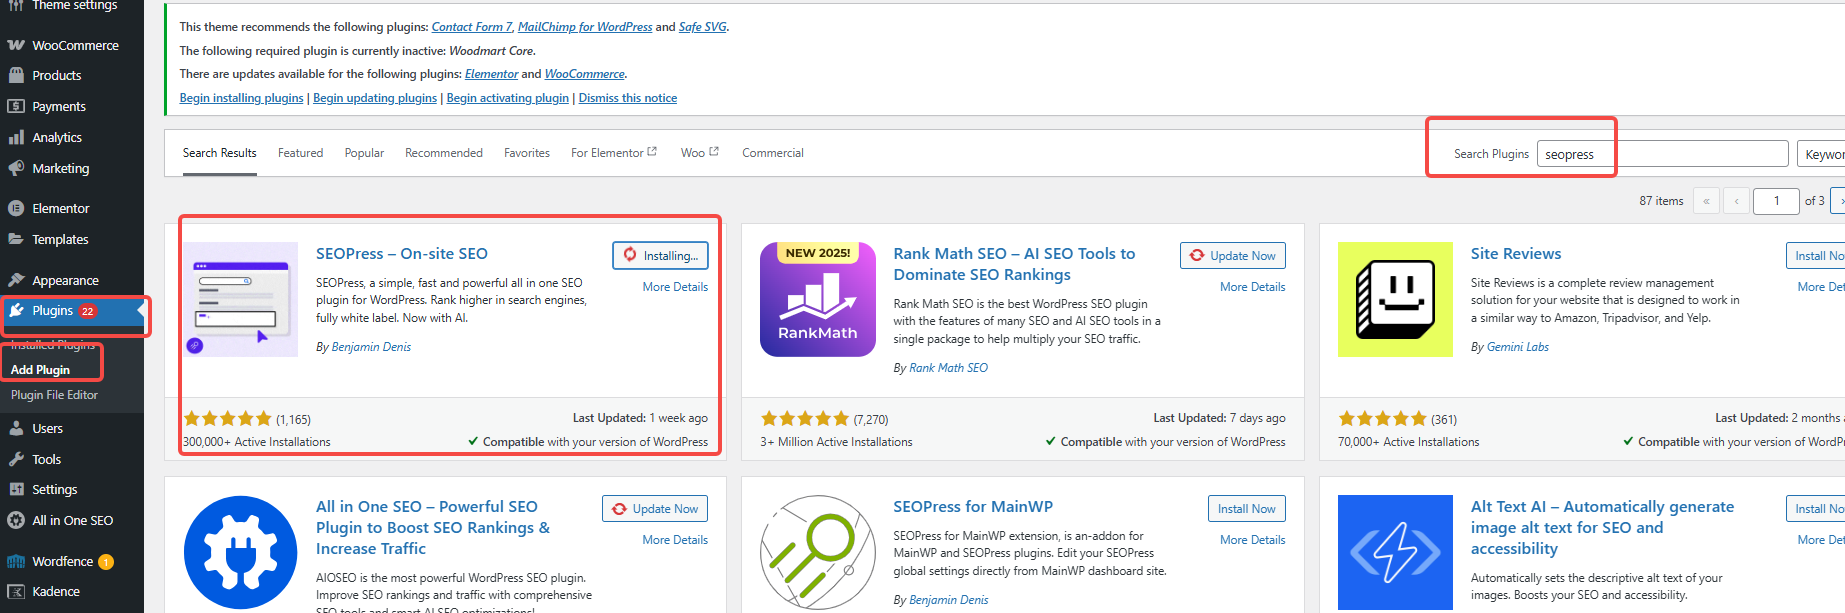Click the Appearance paintbrush icon
This screenshot has height=613, width=1845.
tap(16, 281)
